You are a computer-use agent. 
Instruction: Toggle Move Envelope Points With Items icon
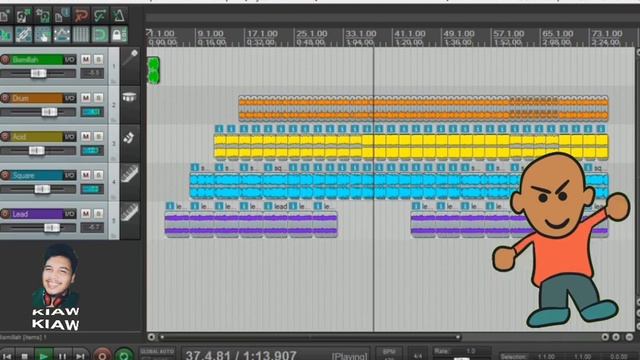click(x=62, y=35)
